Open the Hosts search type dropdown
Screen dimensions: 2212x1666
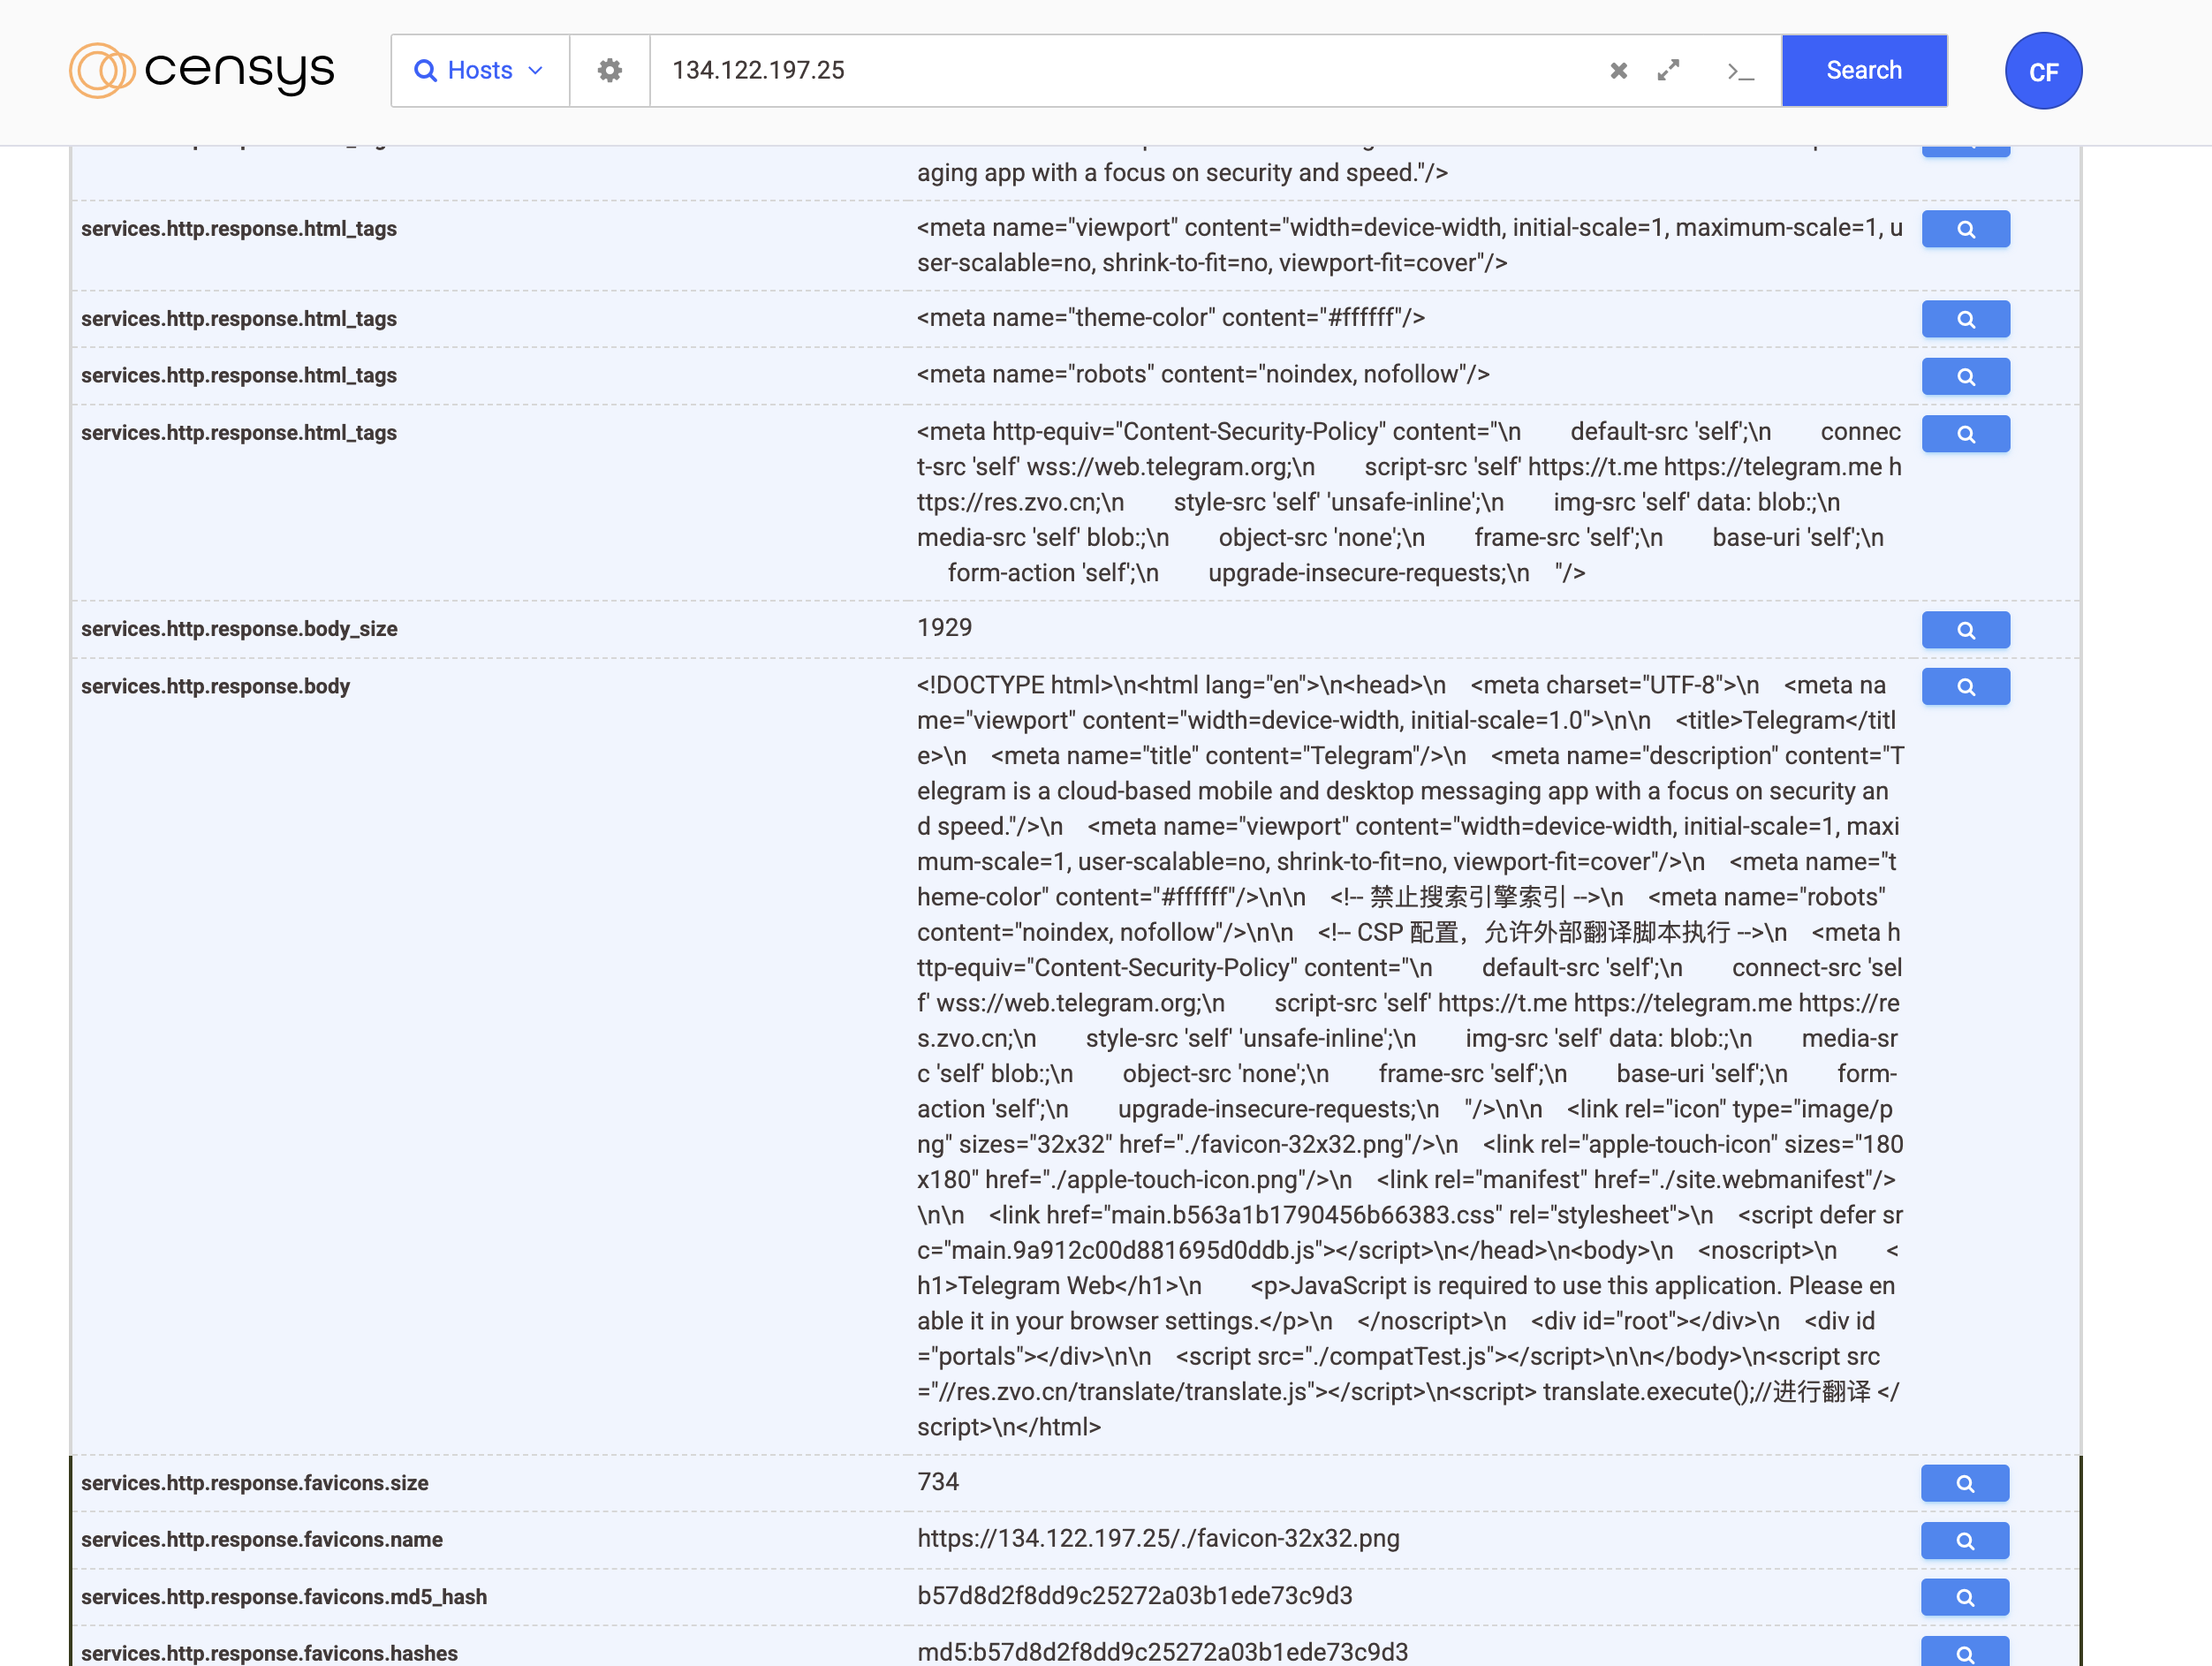[x=479, y=70]
